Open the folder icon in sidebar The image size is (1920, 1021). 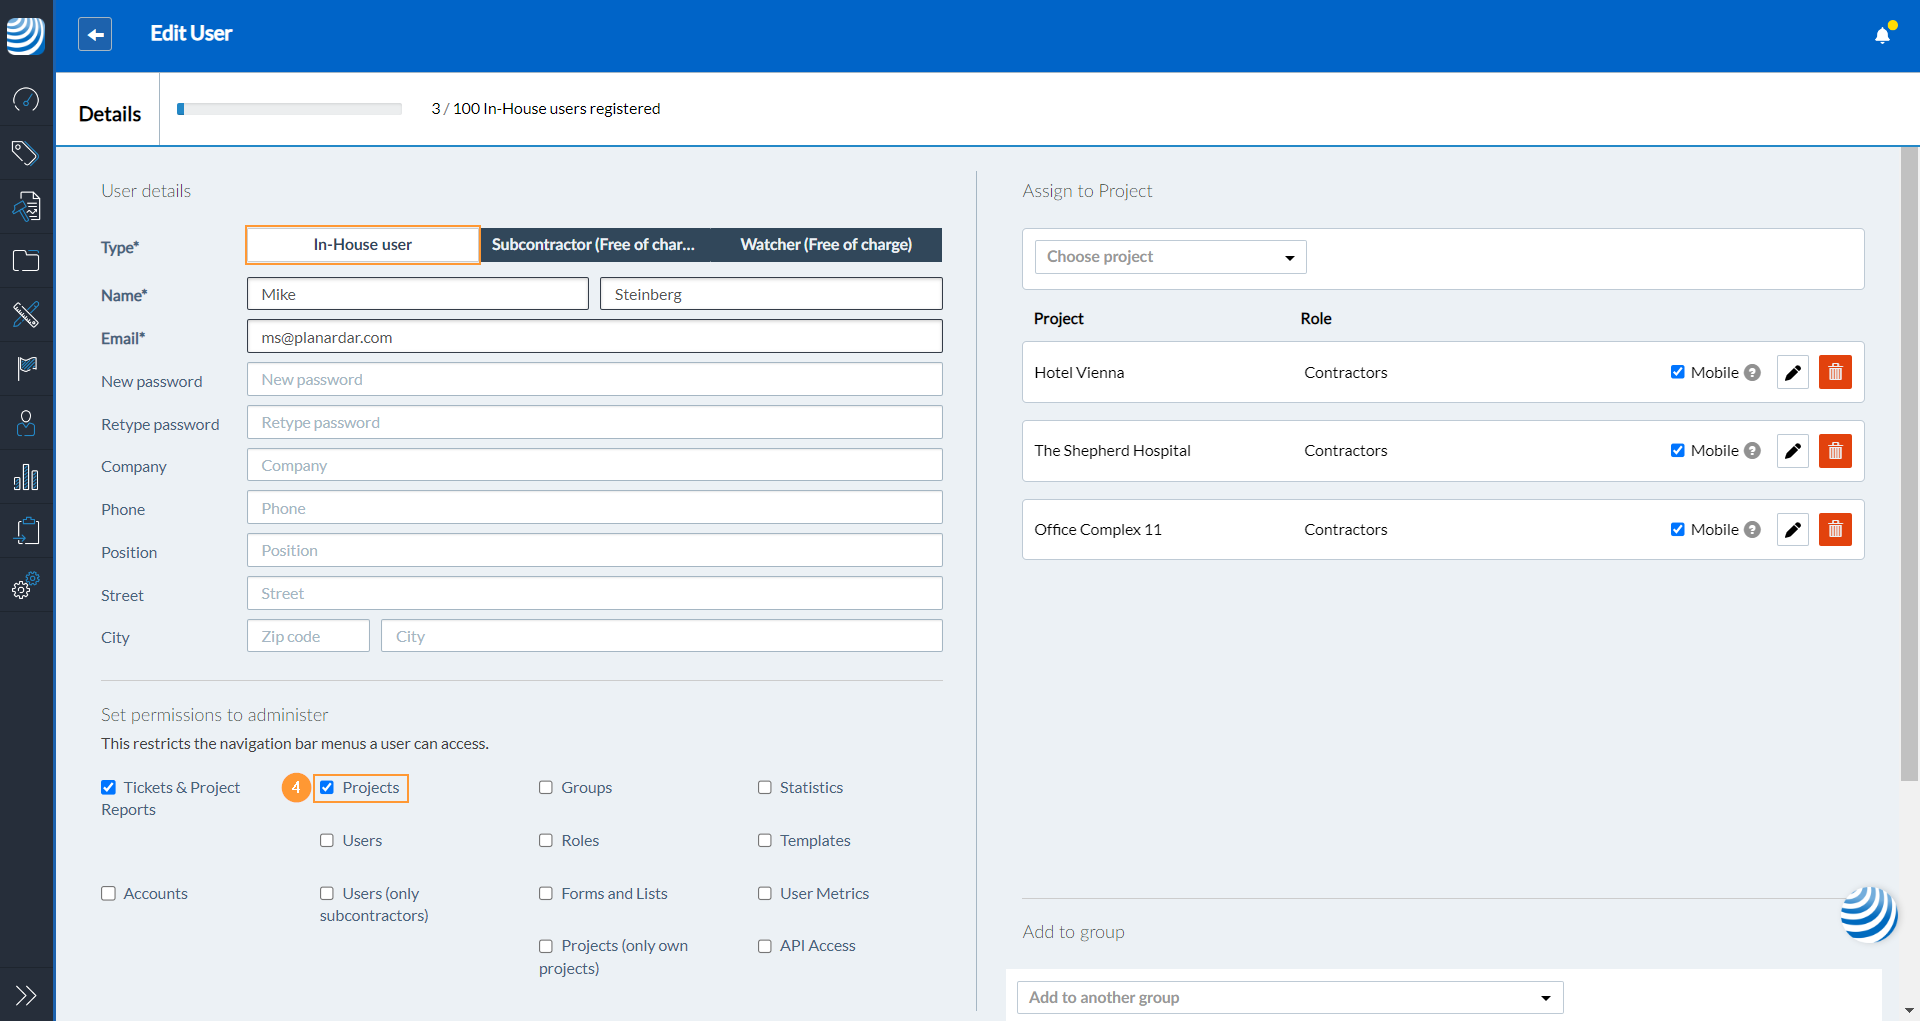click(x=25, y=261)
